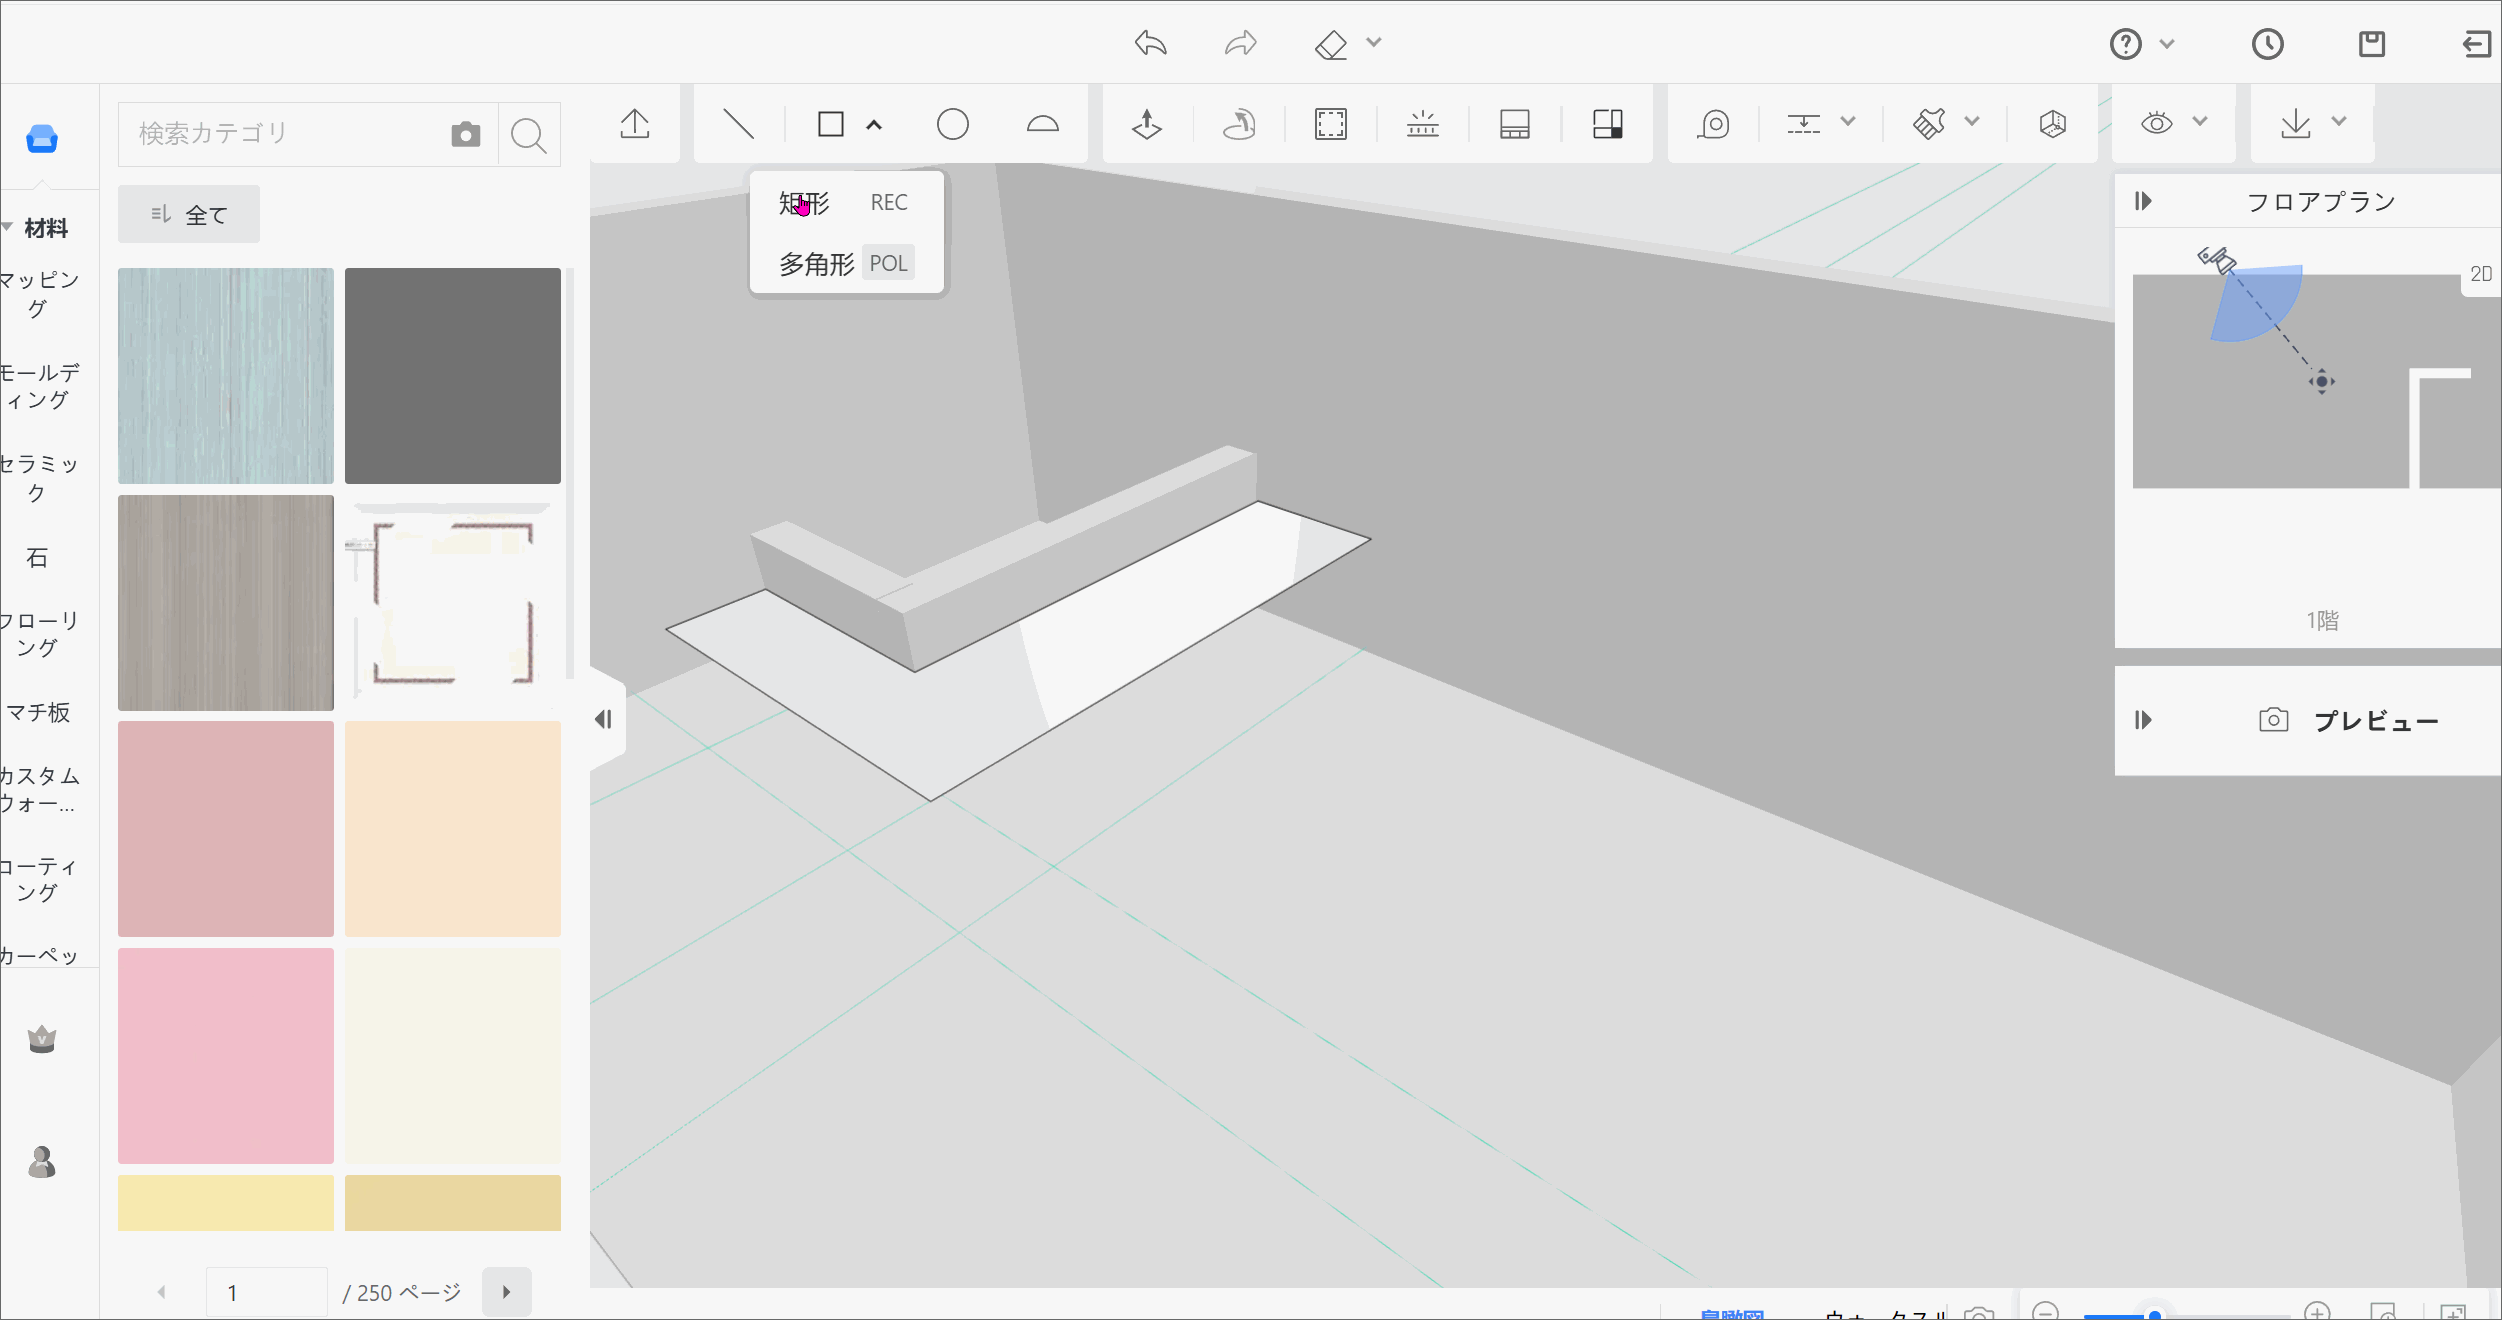This screenshot has height=1320, width=2502.
Task: Select the マチ板 category
Action: pos(39,712)
